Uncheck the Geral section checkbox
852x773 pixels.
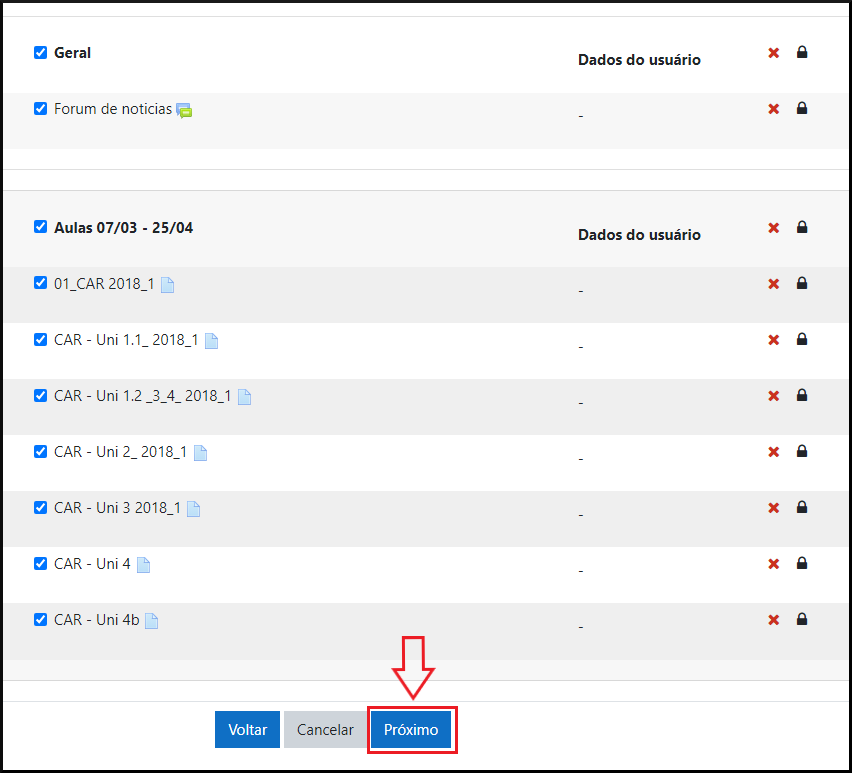41,53
